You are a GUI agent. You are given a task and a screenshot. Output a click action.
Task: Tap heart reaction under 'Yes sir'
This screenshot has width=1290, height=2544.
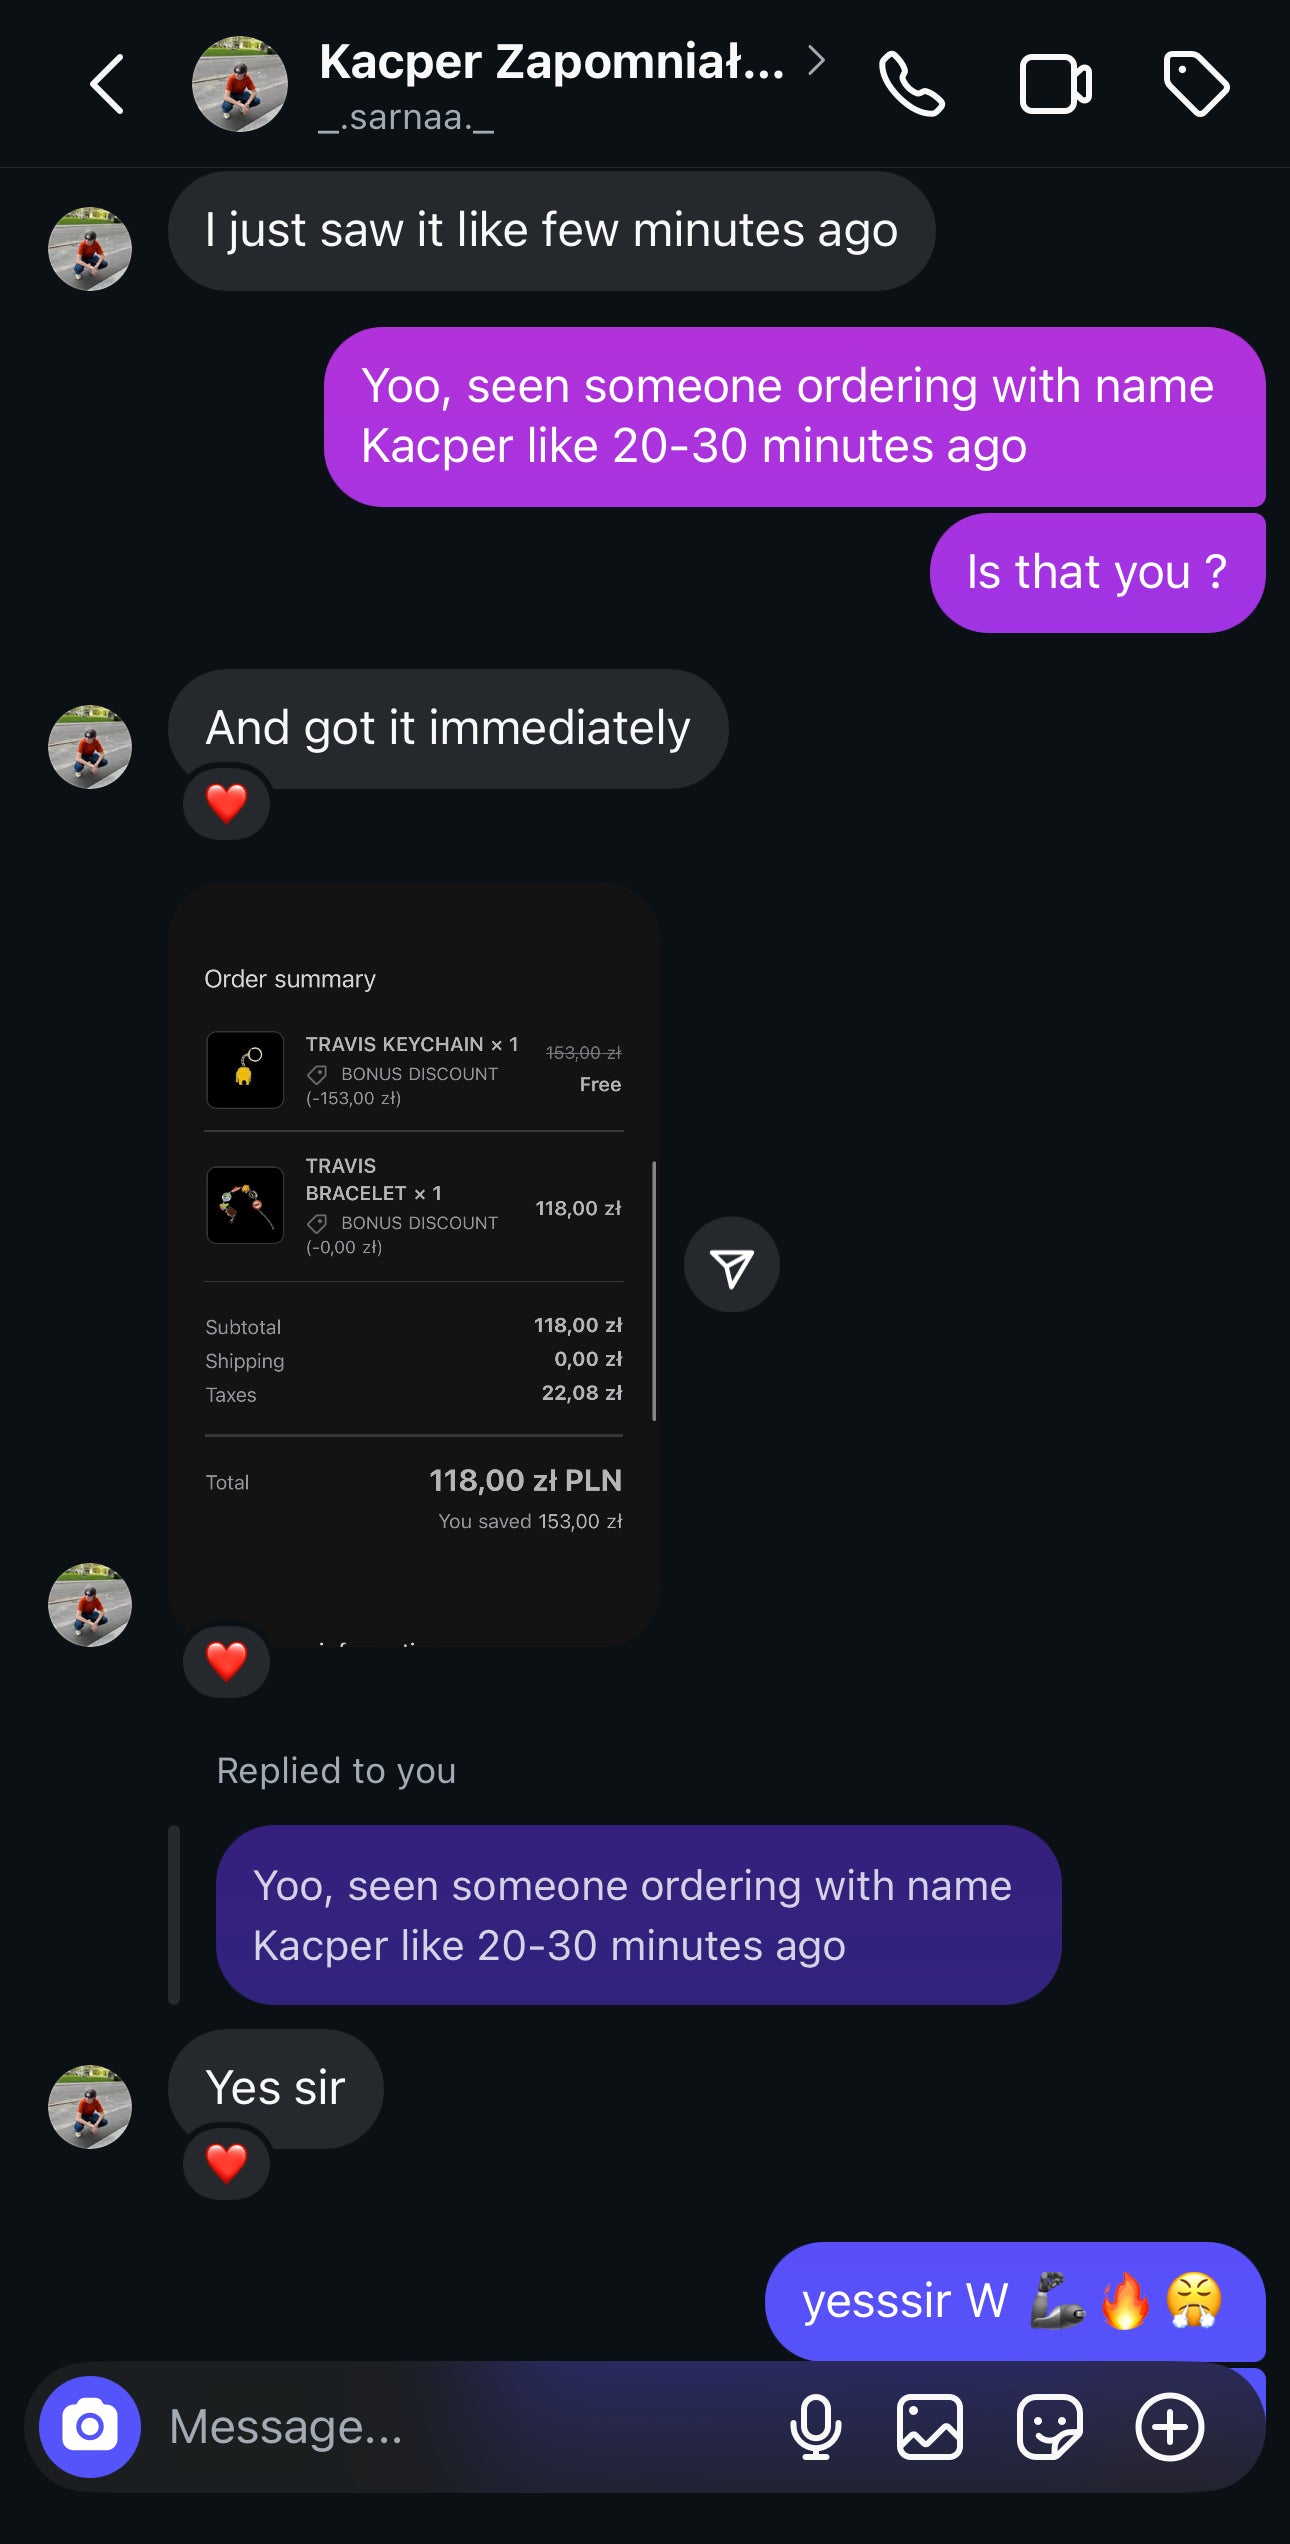226,2163
